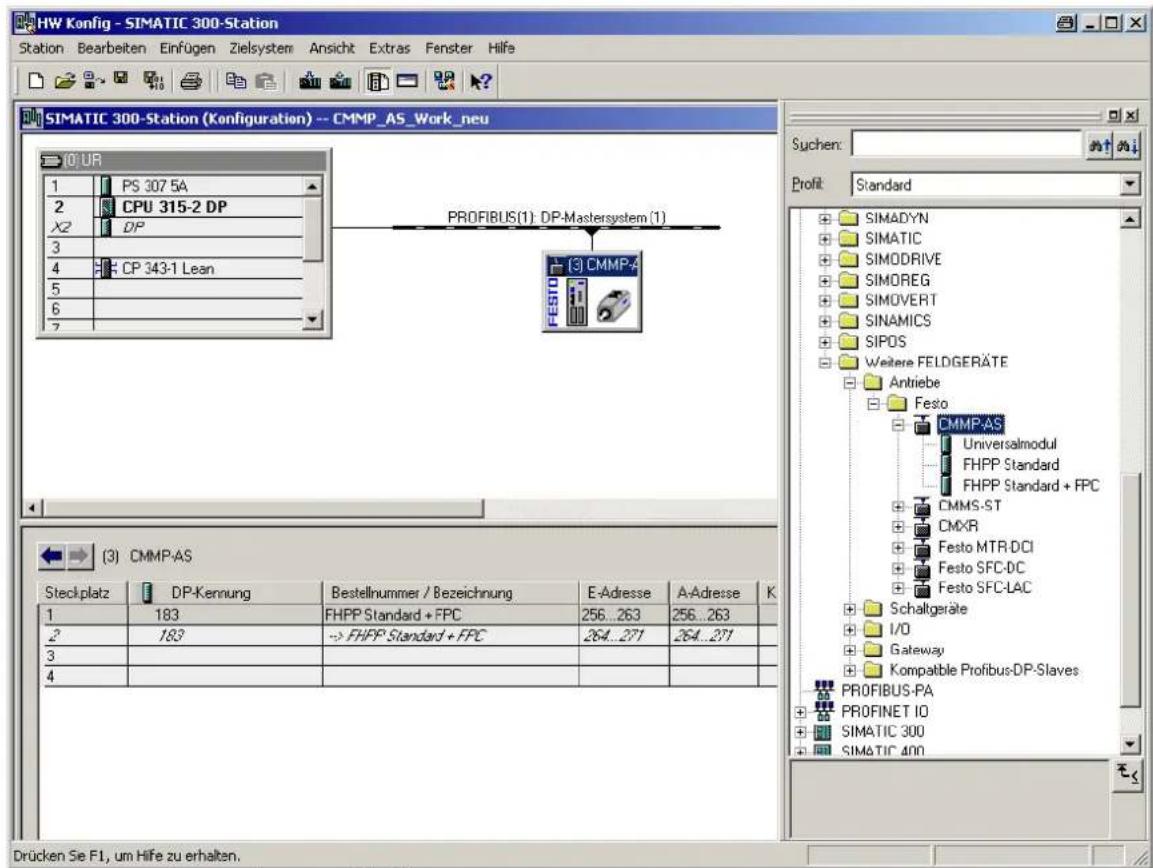Image resolution: width=1153 pixels, height=868 pixels.
Task: Click the rack scroll down arrow
Action: pos(313,319)
